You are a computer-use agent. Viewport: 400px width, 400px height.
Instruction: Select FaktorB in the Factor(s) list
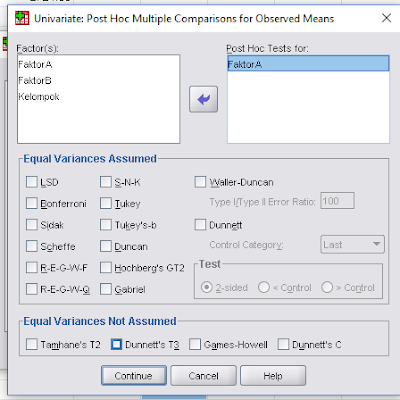(35, 81)
